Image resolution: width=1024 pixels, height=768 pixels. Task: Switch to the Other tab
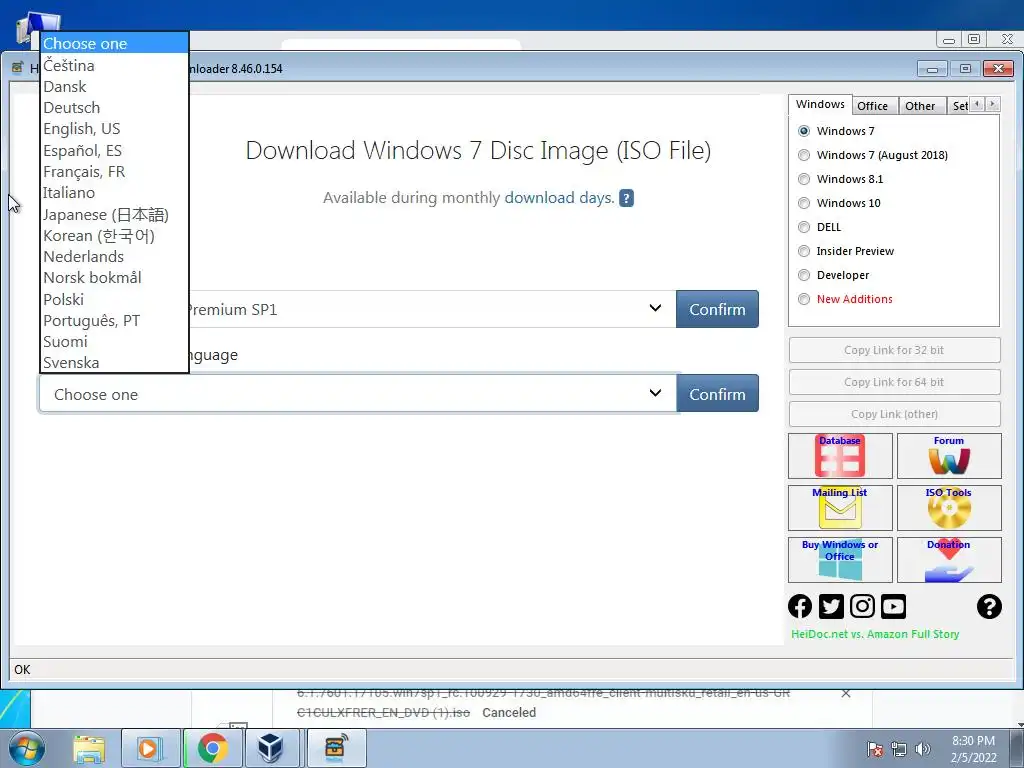(x=920, y=106)
